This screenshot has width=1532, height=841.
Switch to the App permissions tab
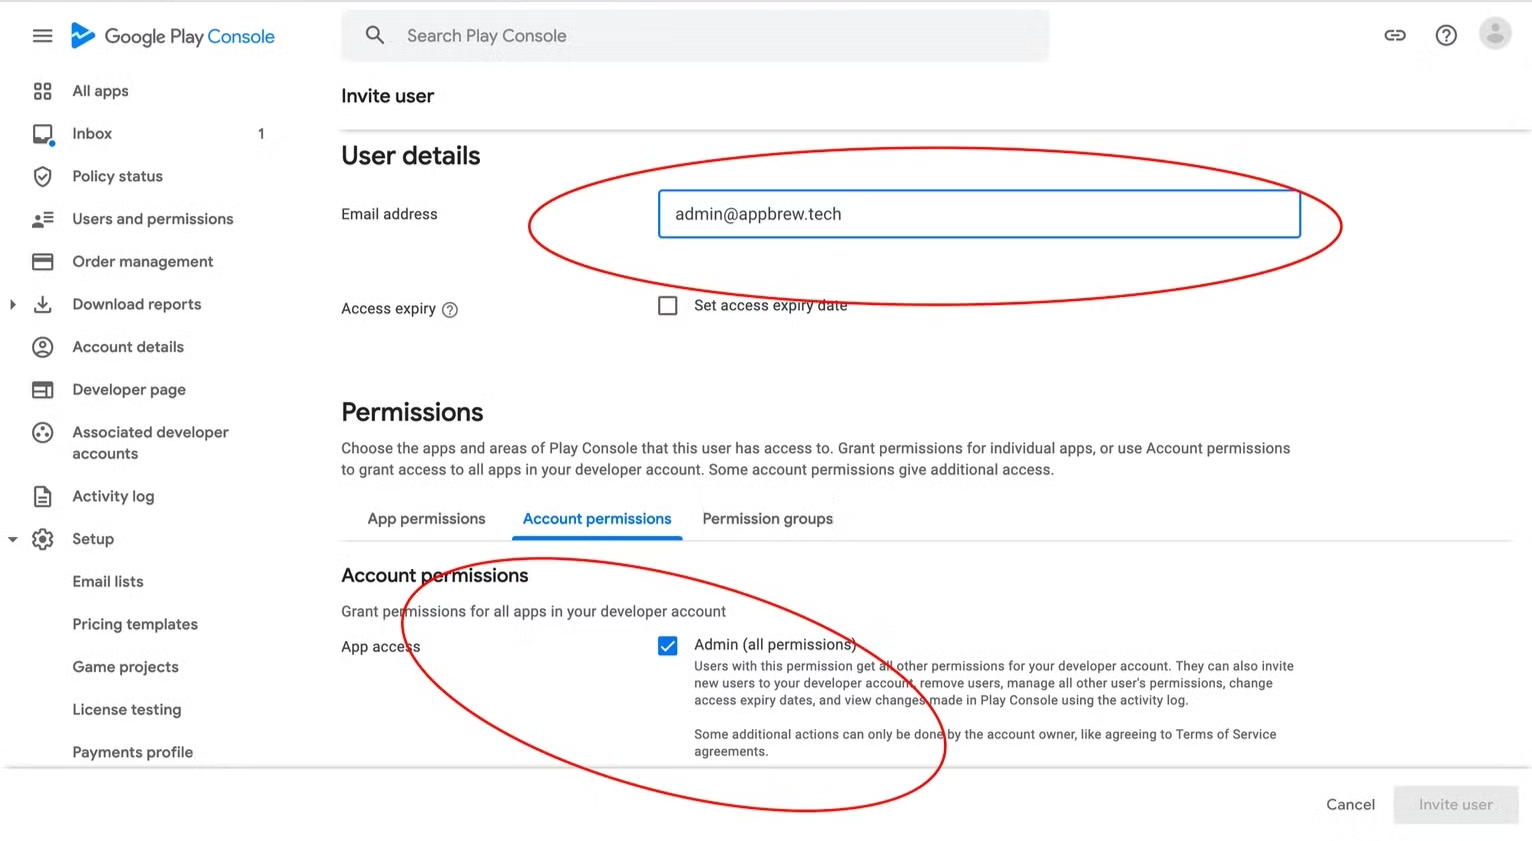(x=426, y=519)
